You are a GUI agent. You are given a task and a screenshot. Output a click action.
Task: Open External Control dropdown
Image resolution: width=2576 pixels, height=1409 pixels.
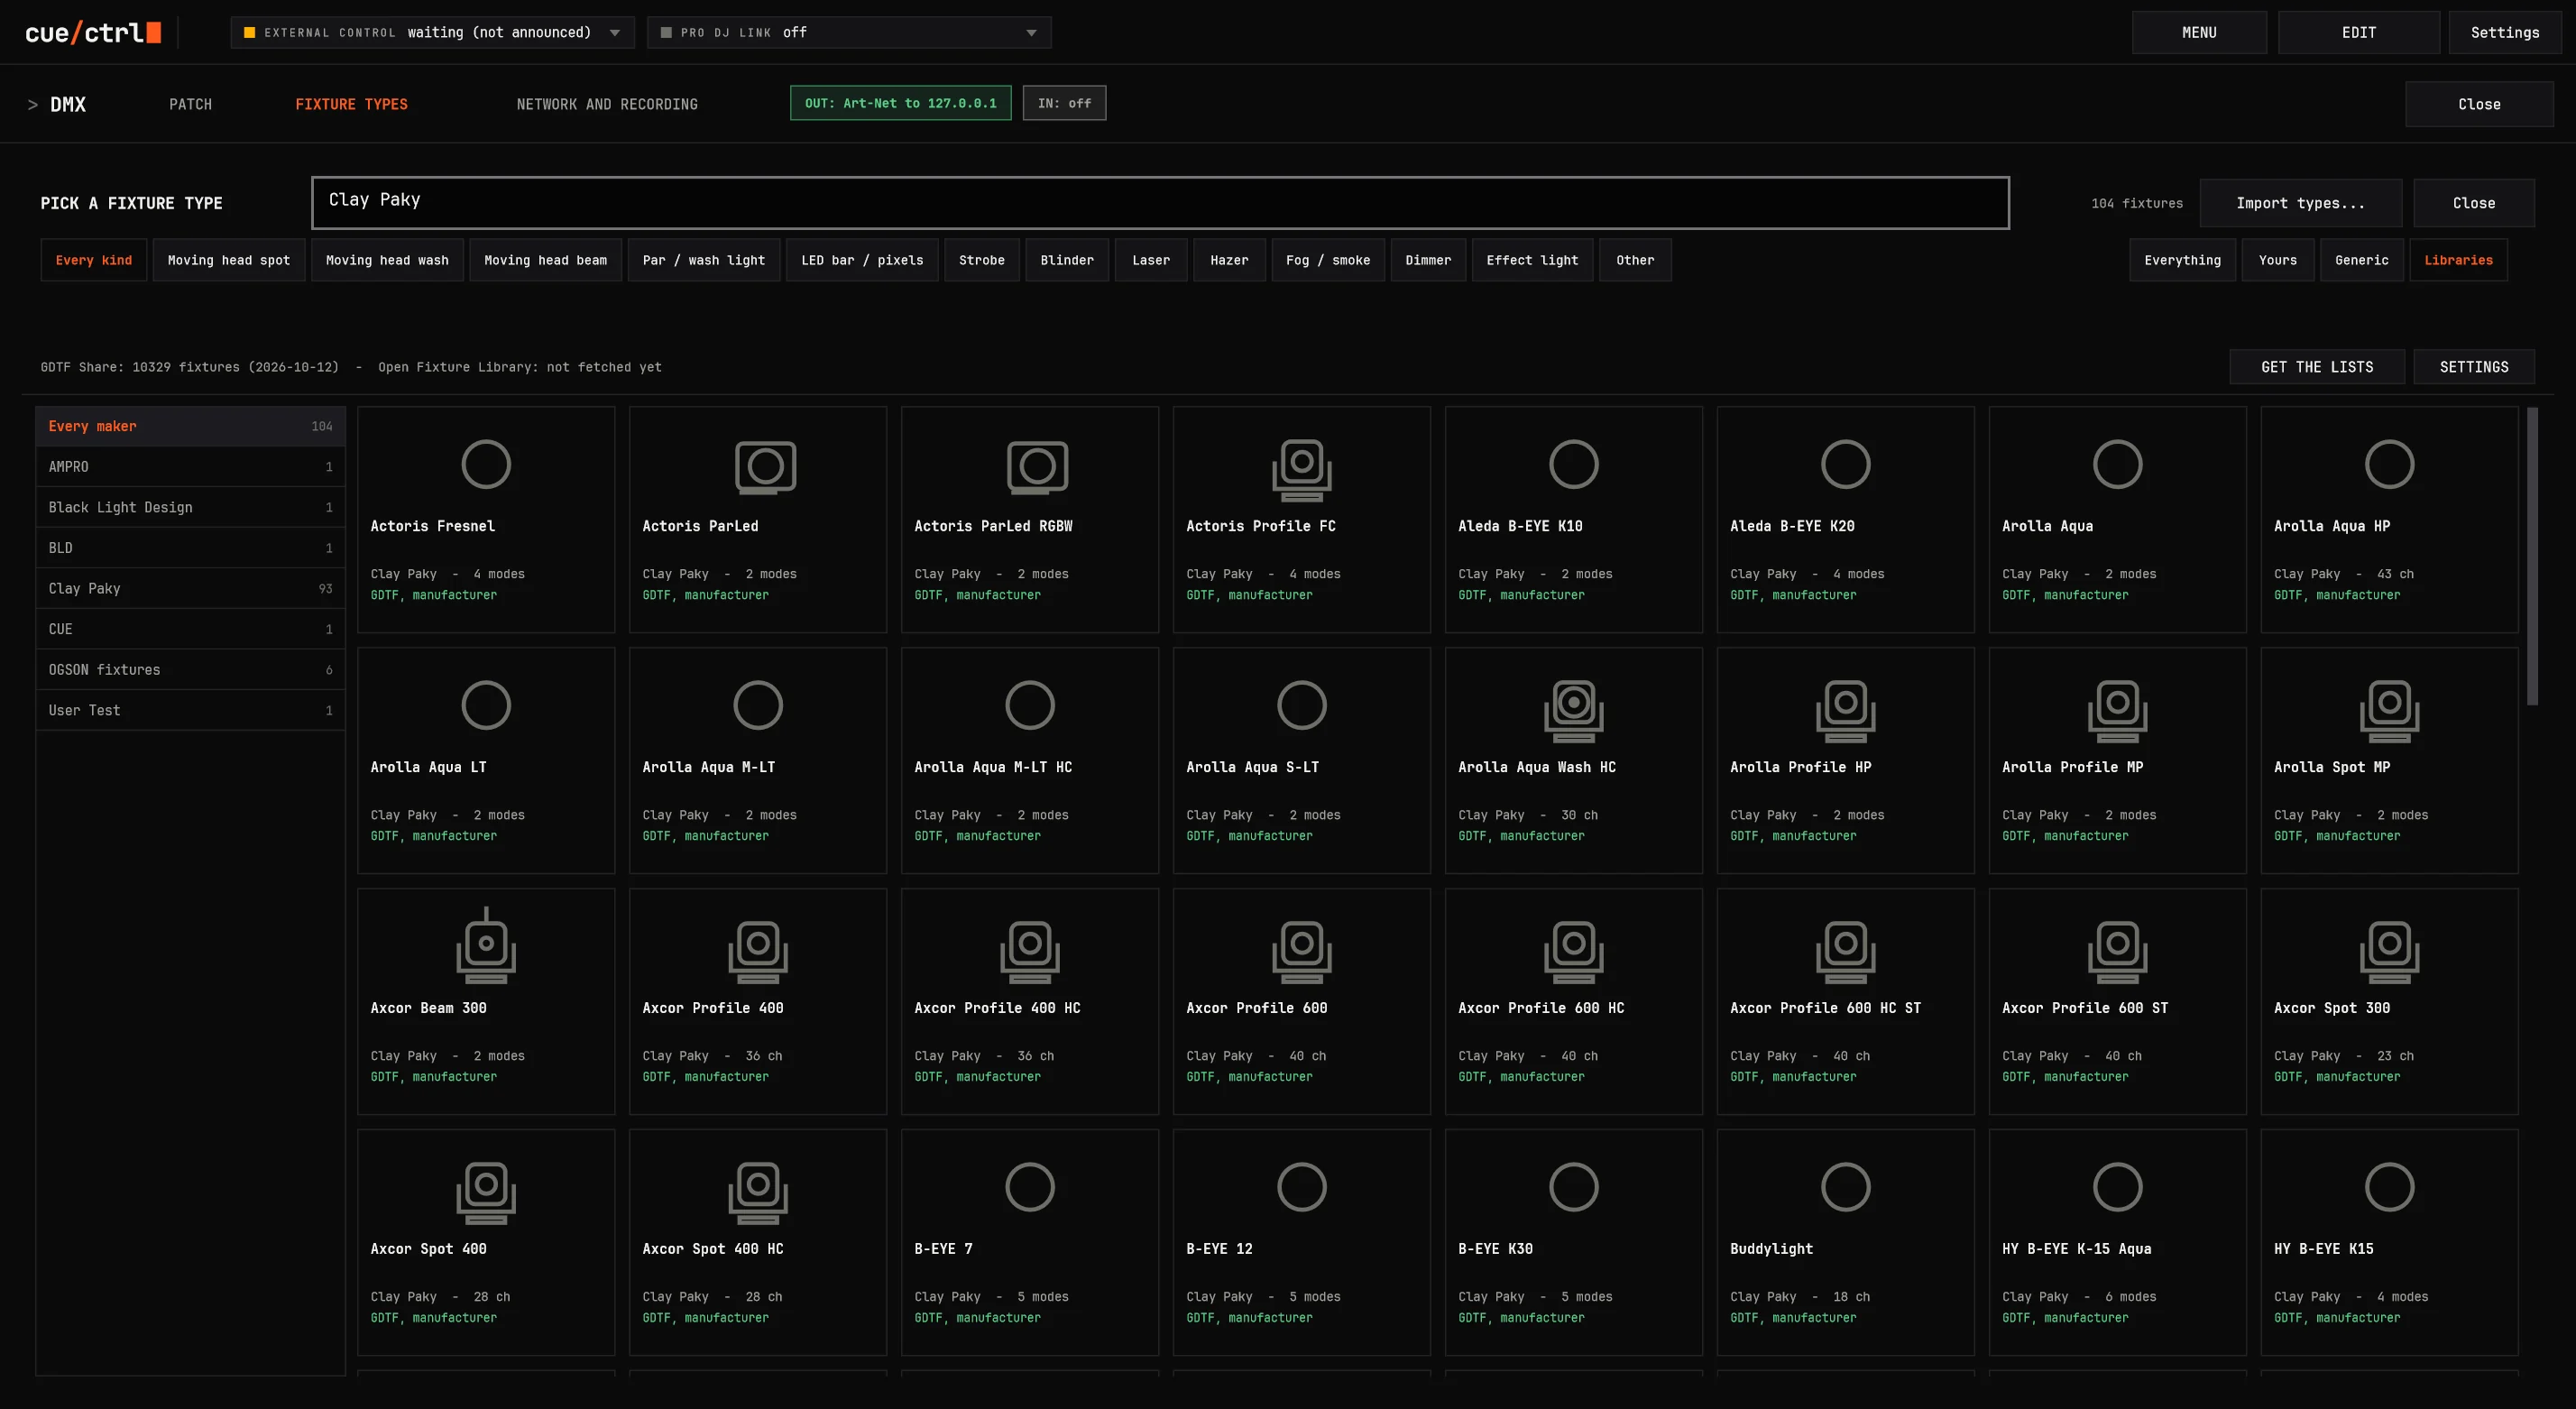point(432,32)
